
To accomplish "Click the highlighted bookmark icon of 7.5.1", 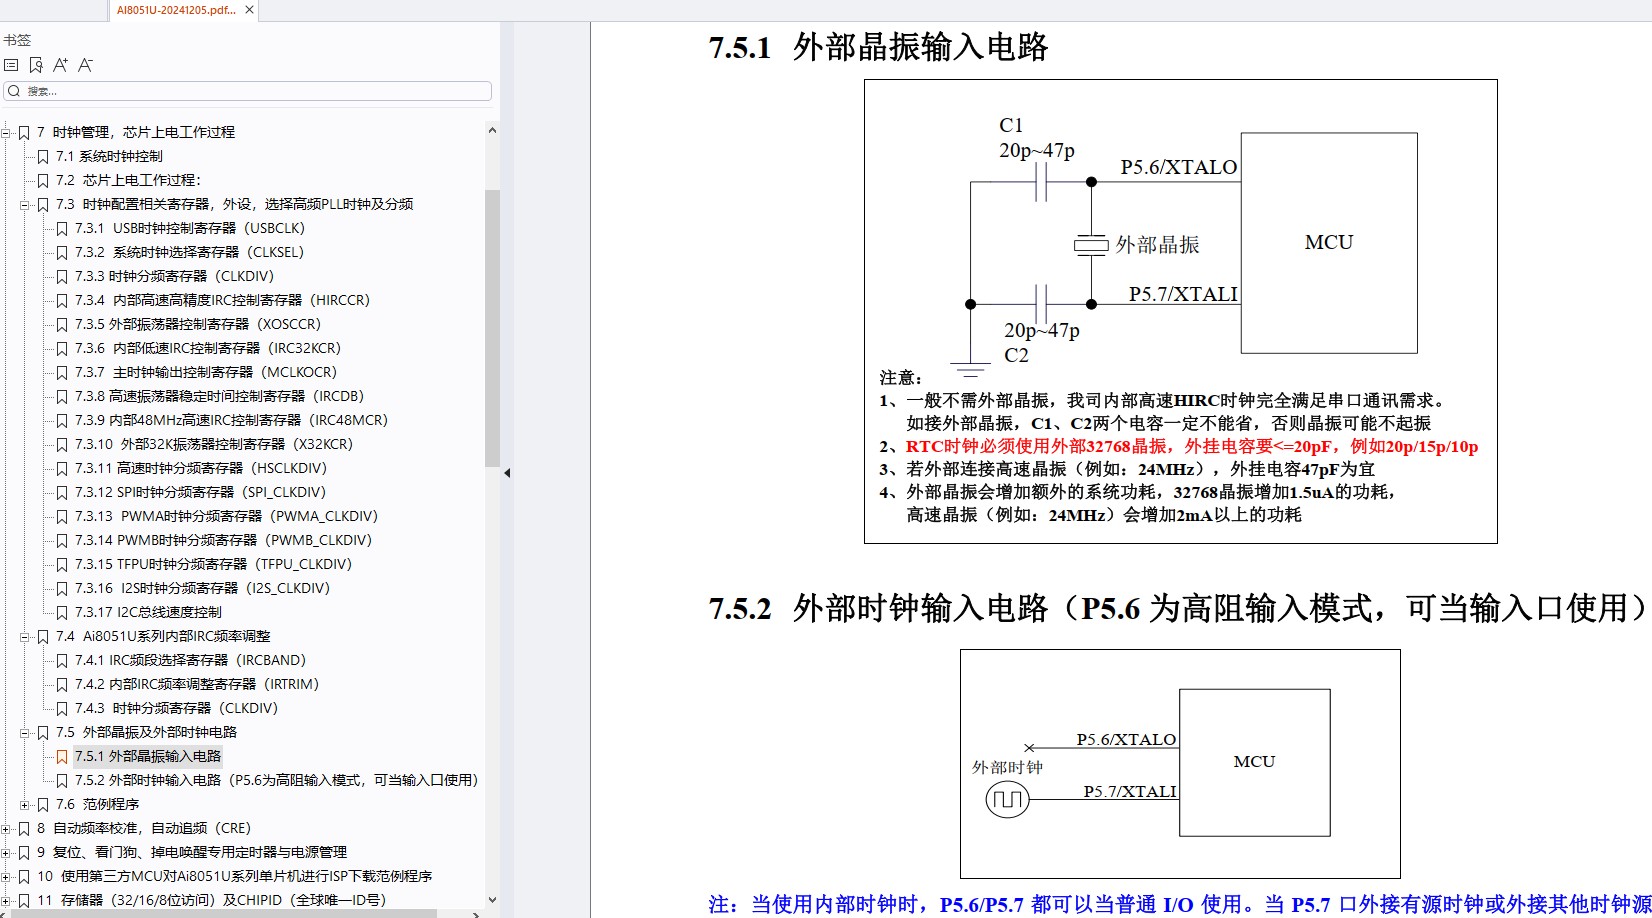I will pyautogui.click(x=62, y=756).
